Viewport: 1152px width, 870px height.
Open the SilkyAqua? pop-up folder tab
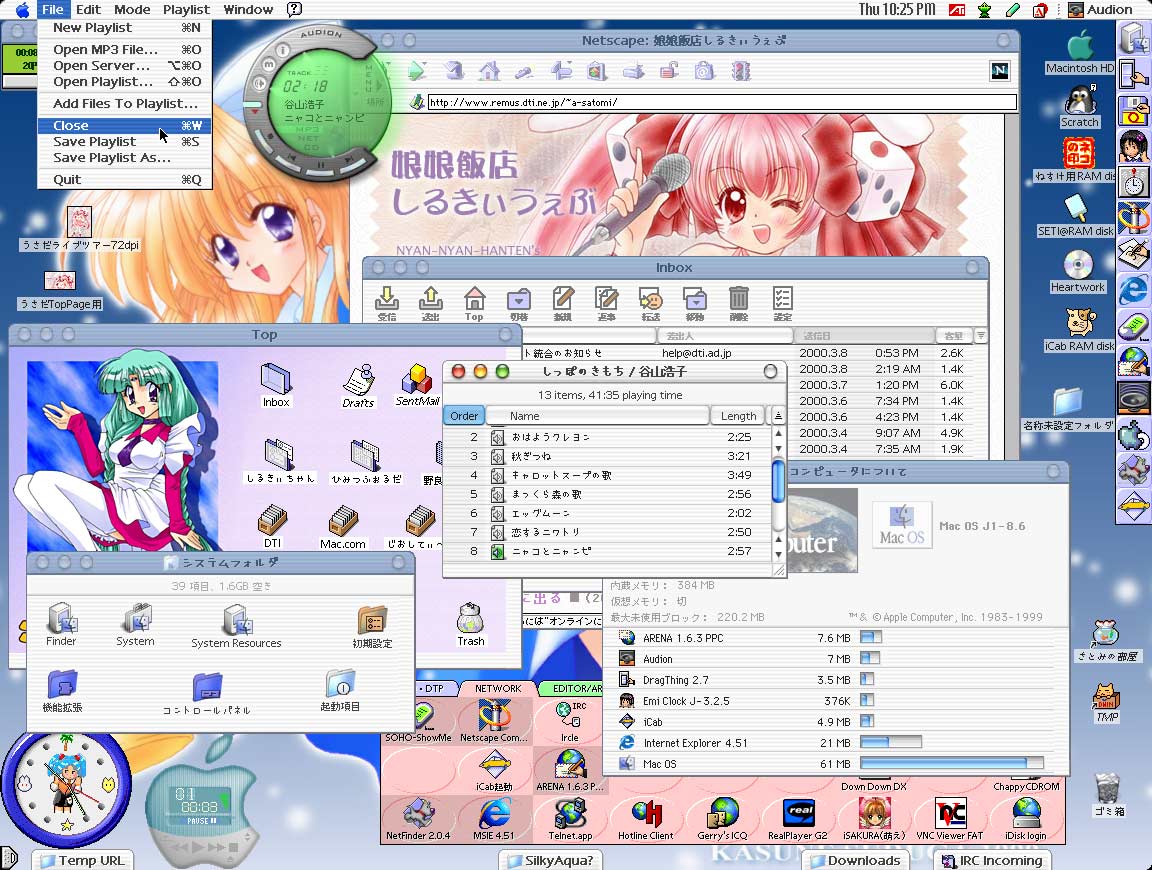click(550, 860)
